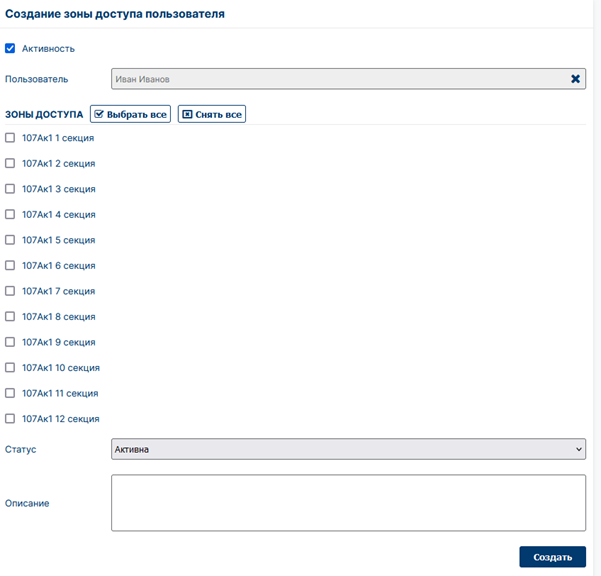Screen dimensions: 601x576
Task: Toggle the Активность checkbox
Action: [x=10, y=48]
